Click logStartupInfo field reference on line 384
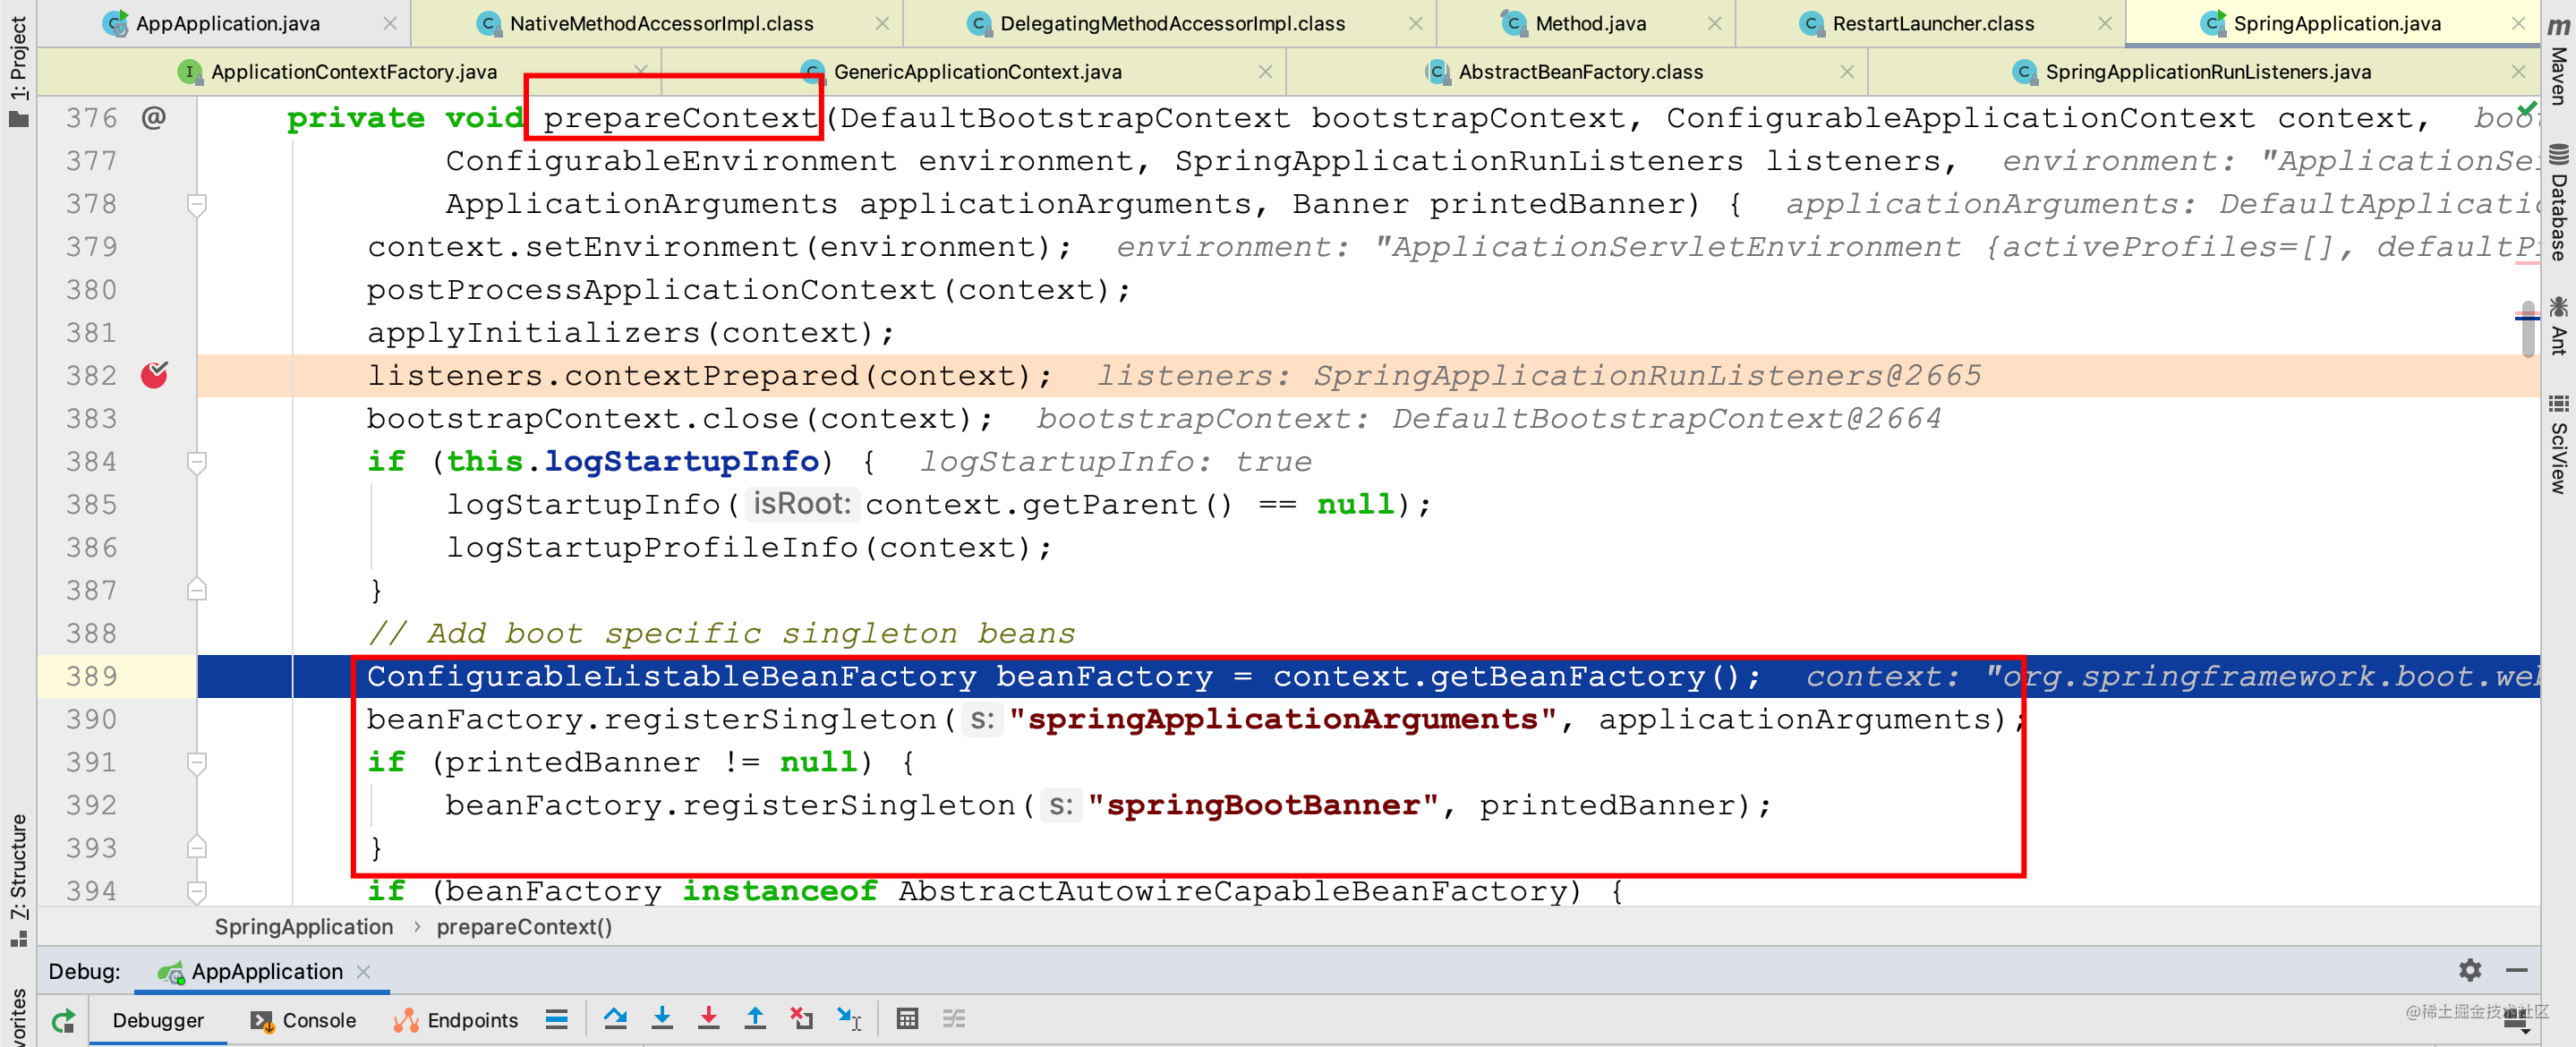 (681, 461)
